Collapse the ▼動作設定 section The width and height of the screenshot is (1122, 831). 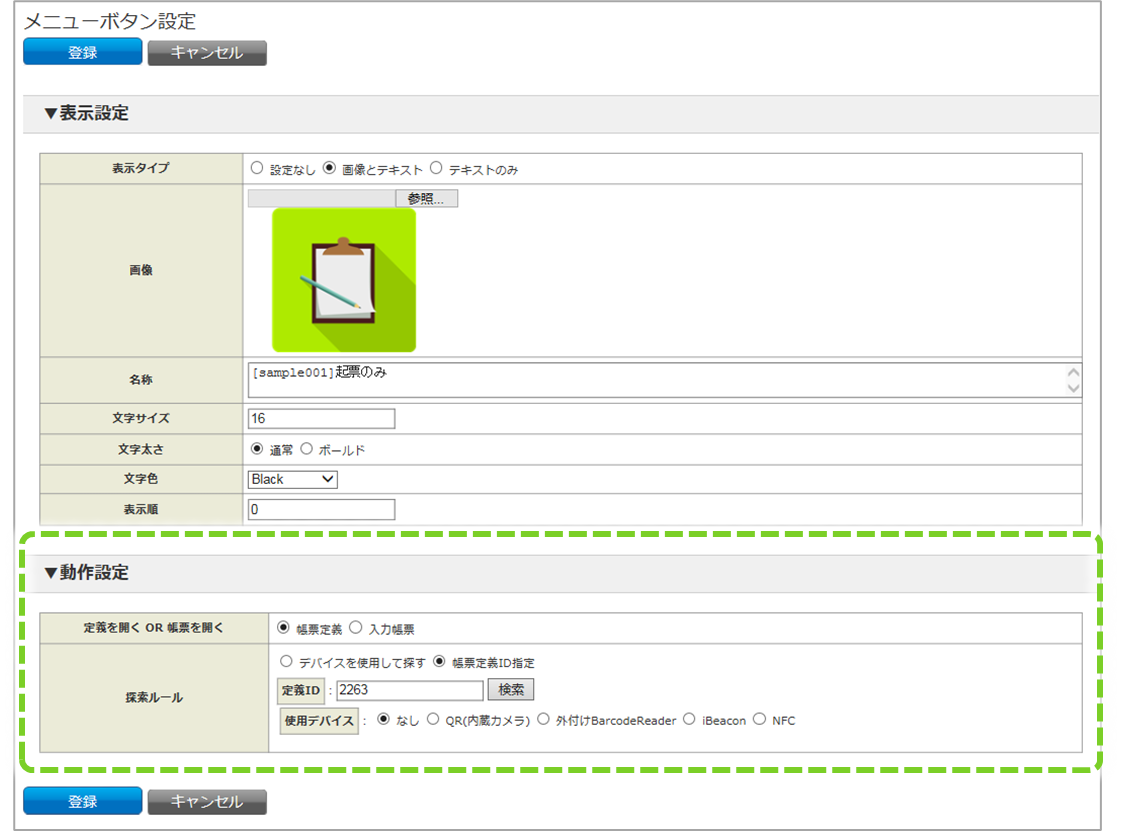pyautogui.click(x=86, y=573)
